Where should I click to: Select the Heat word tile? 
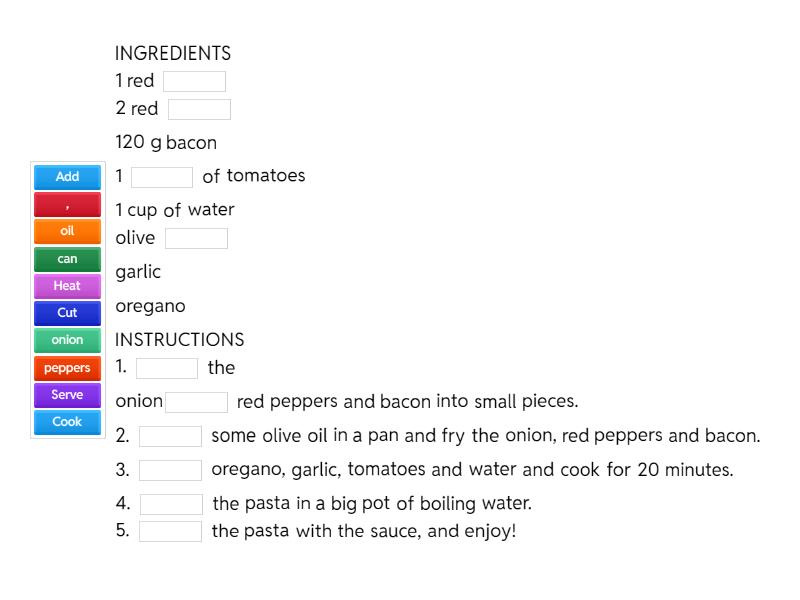66,286
